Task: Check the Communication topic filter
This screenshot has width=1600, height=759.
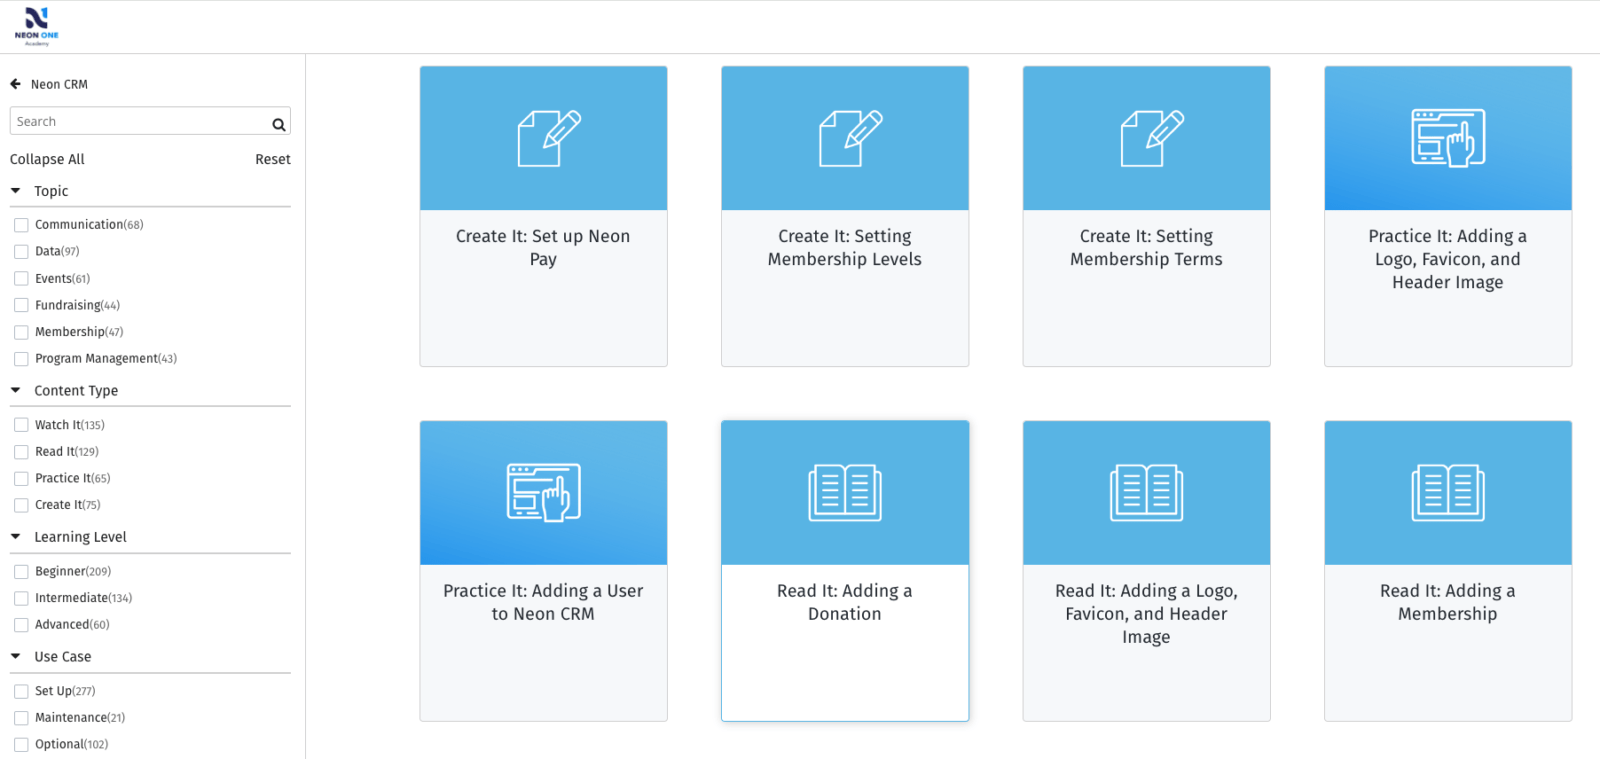Action: [21, 225]
